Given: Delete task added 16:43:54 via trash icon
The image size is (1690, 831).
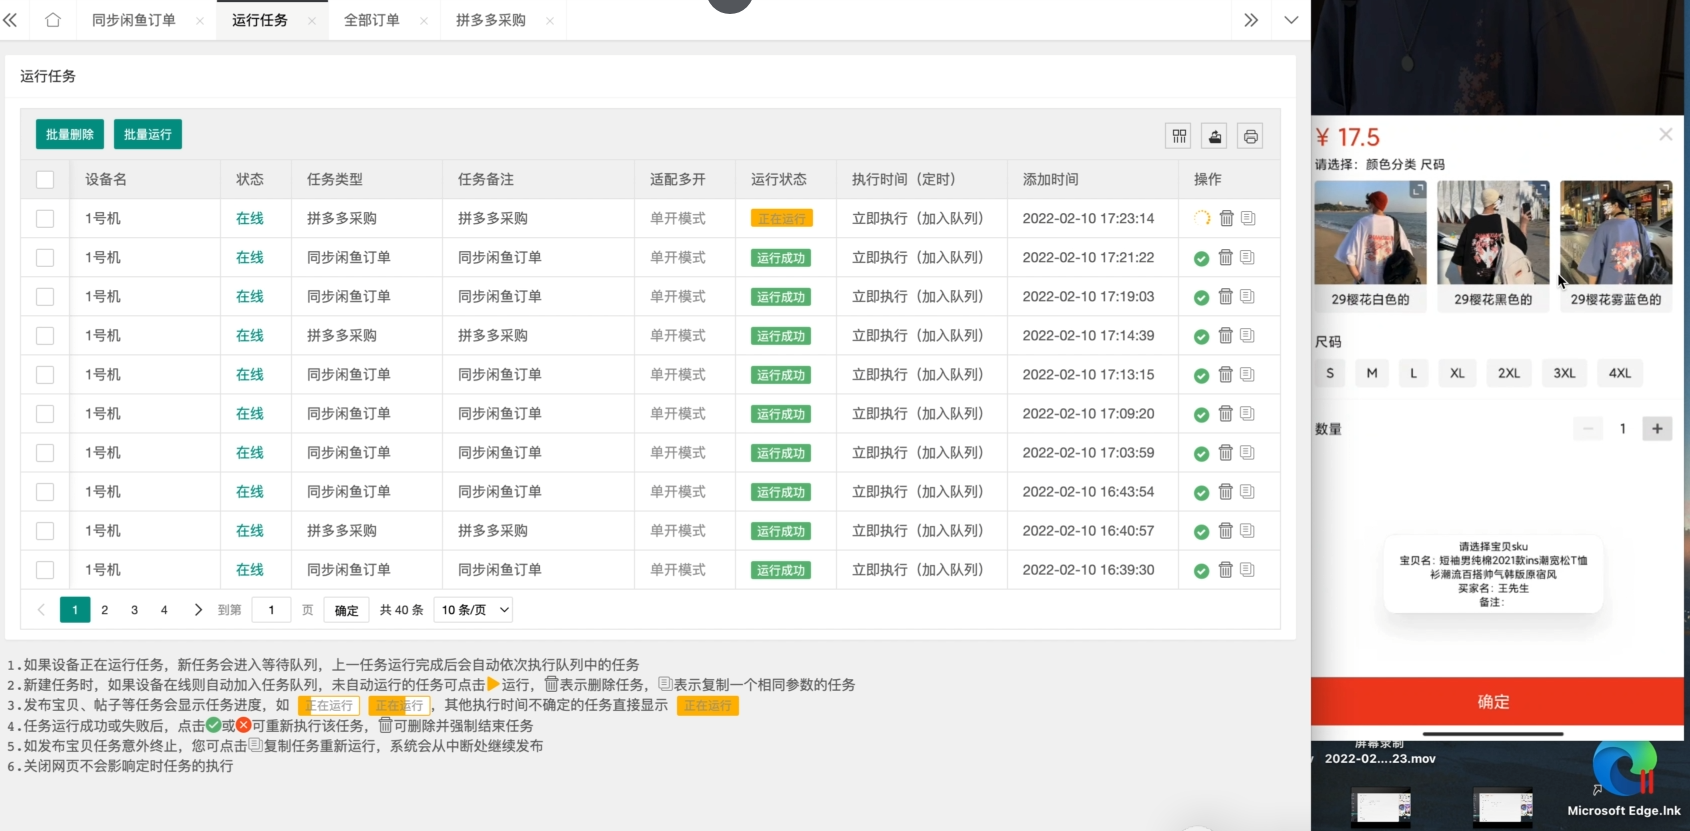Looking at the screenshot, I should [x=1225, y=491].
